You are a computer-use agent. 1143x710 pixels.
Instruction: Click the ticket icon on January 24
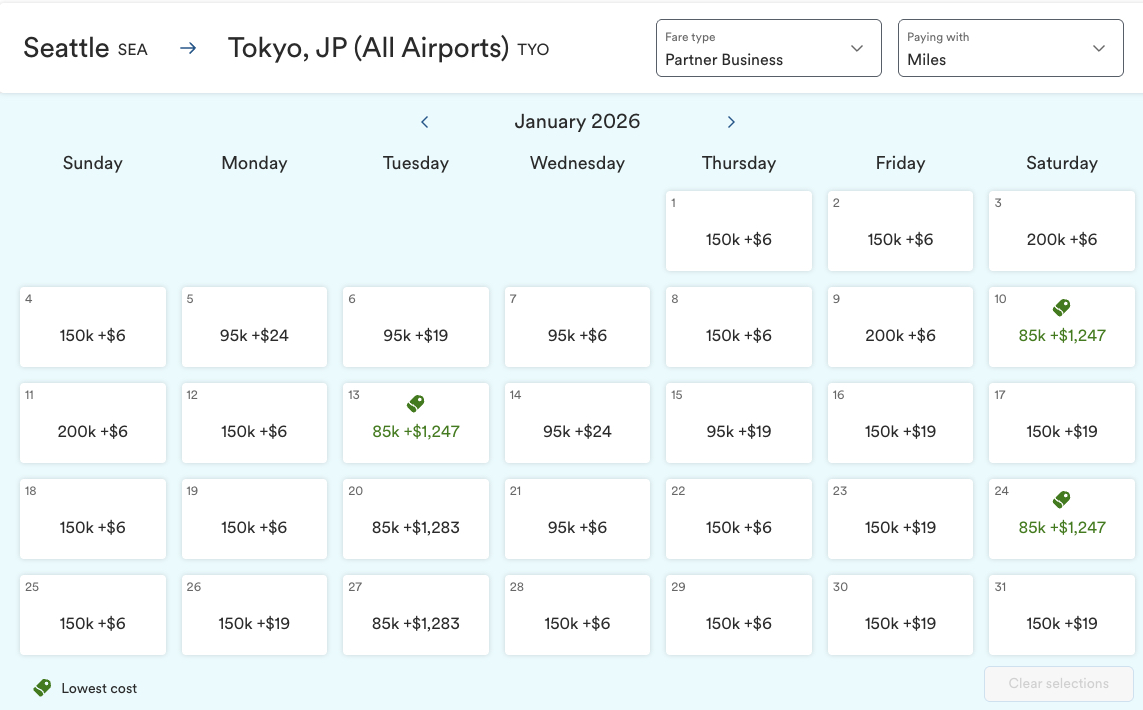(1061, 499)
